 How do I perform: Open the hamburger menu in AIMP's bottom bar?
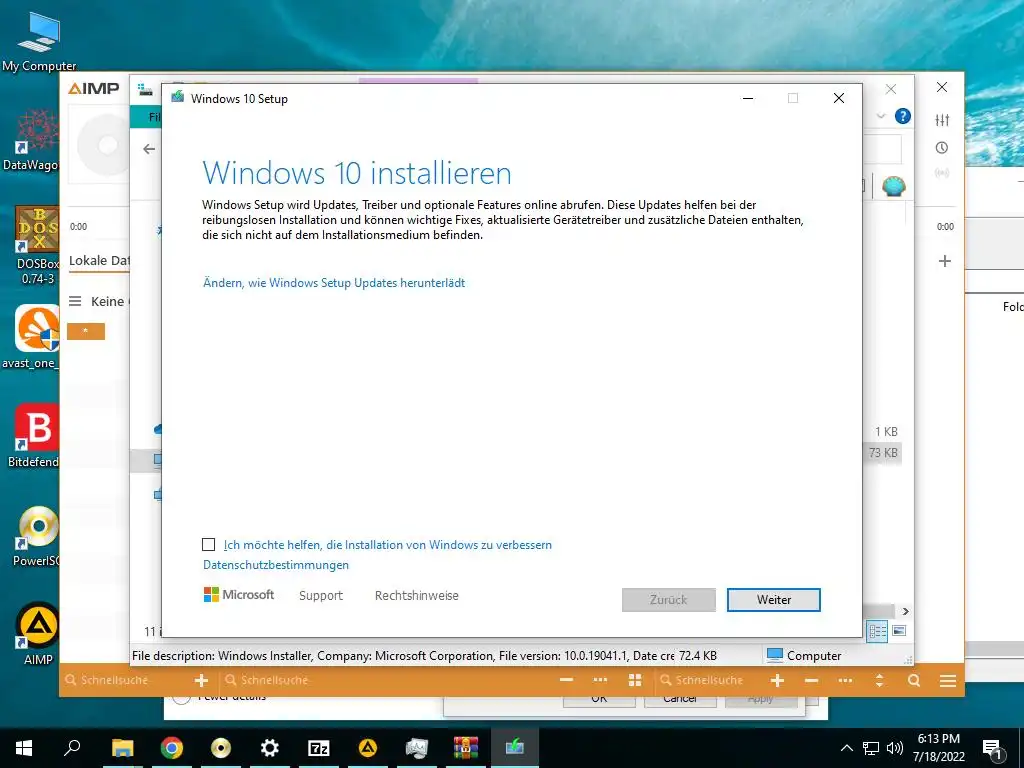point(948,681)
